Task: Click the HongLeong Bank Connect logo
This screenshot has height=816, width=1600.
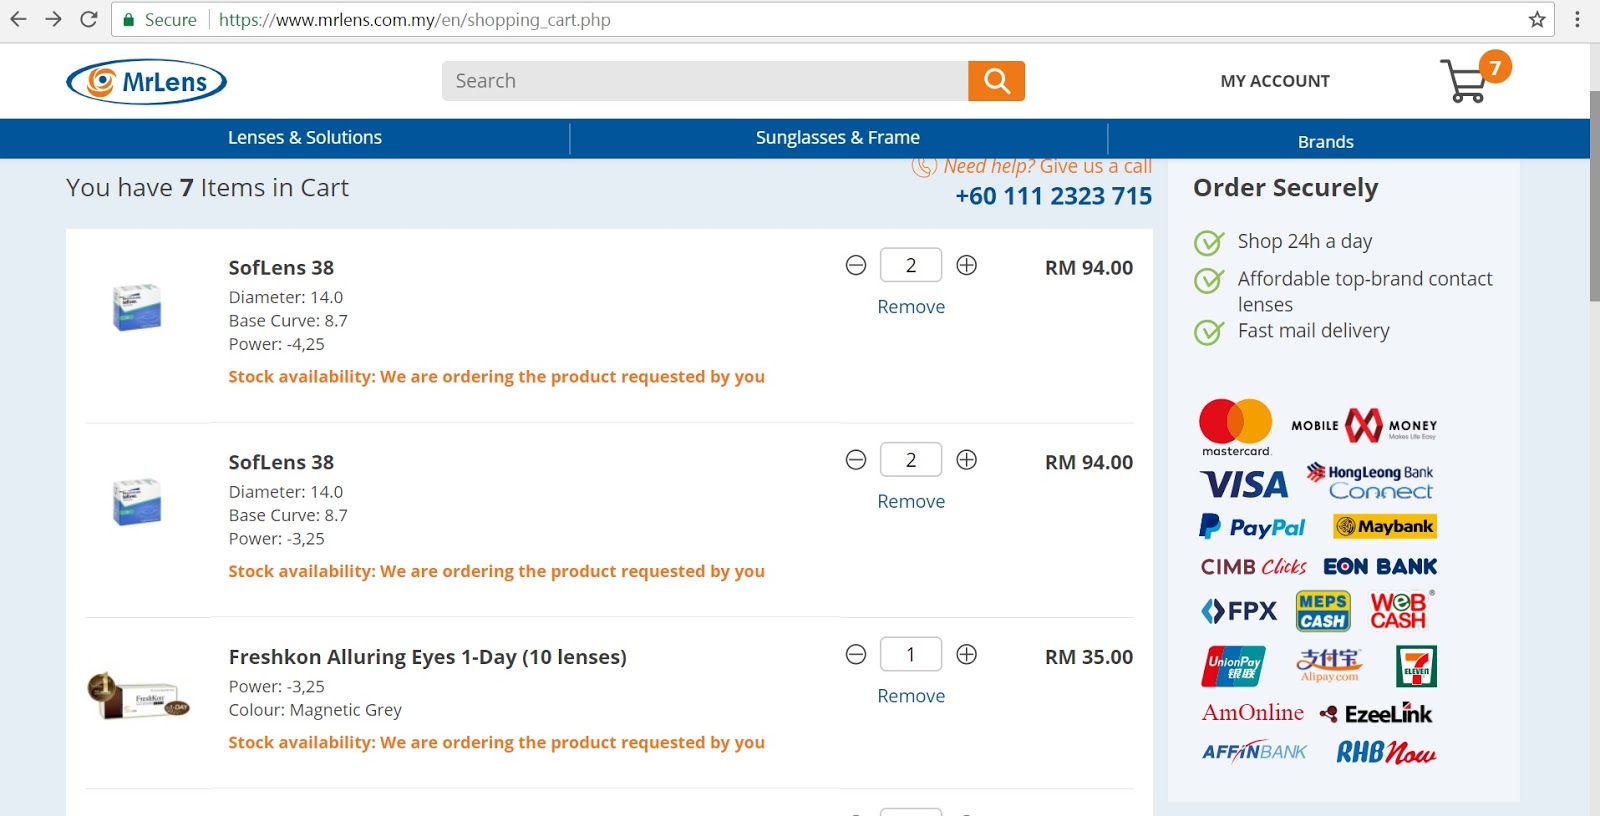Action: (1370, 481)
